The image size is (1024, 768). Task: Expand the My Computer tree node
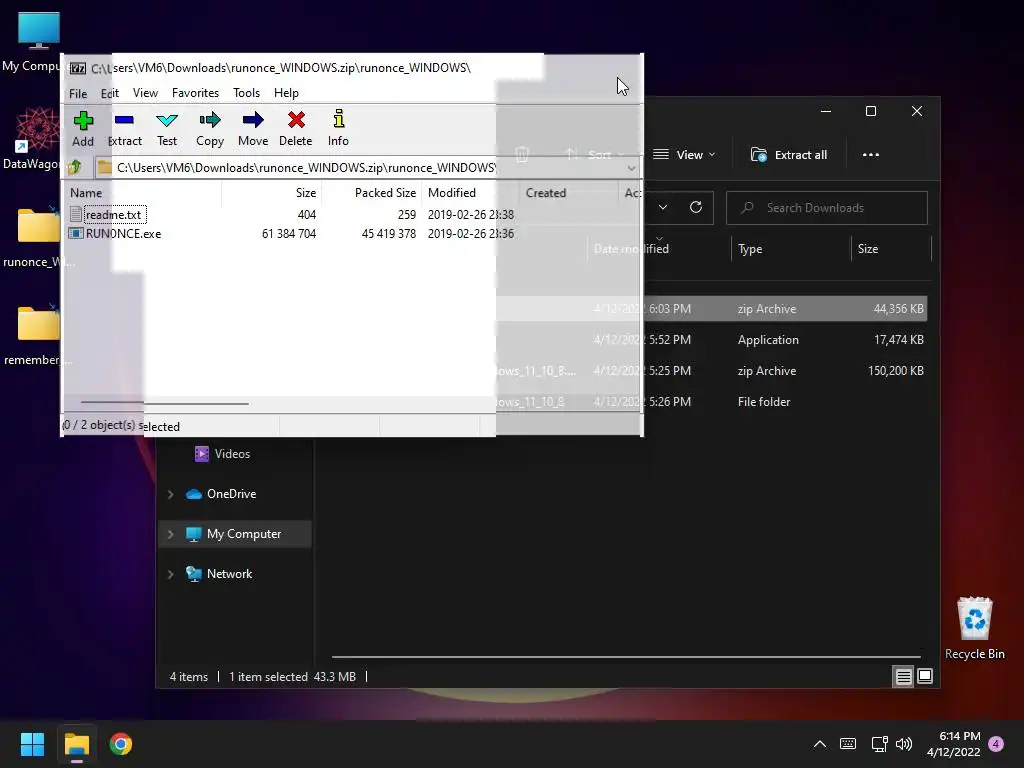point(170,534)
